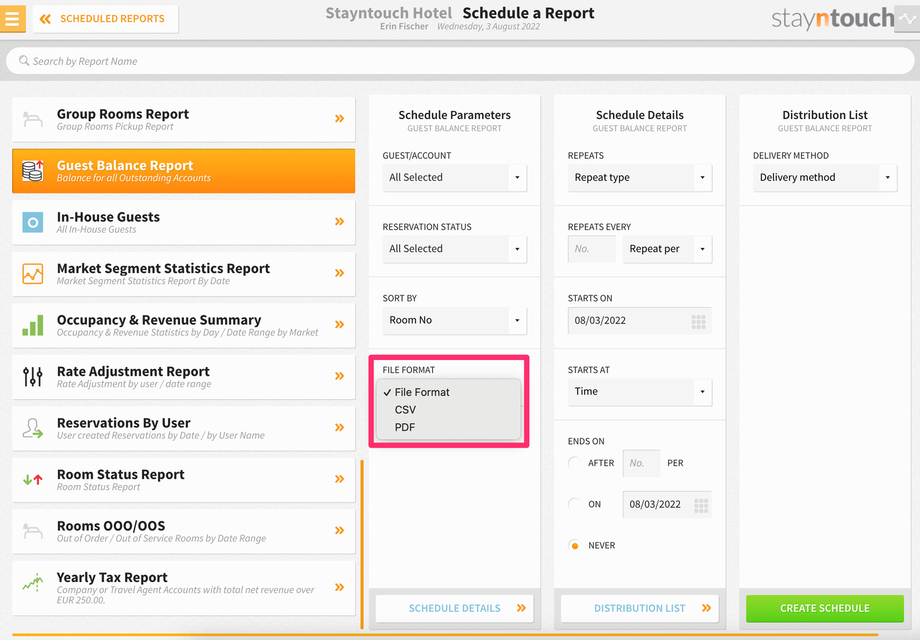Open the Sort By Room No dropdown
Screen dimensions: 920x640
[x=455, y=320]
